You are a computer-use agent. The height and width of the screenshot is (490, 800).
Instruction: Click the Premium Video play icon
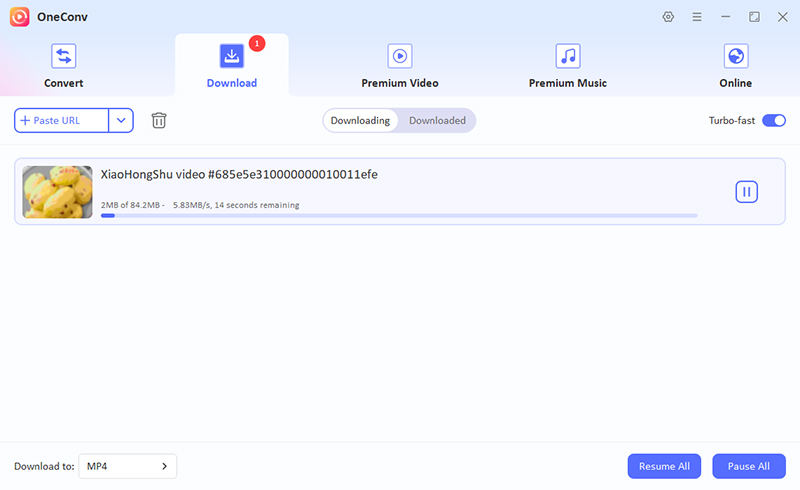[x=399, y=56]
